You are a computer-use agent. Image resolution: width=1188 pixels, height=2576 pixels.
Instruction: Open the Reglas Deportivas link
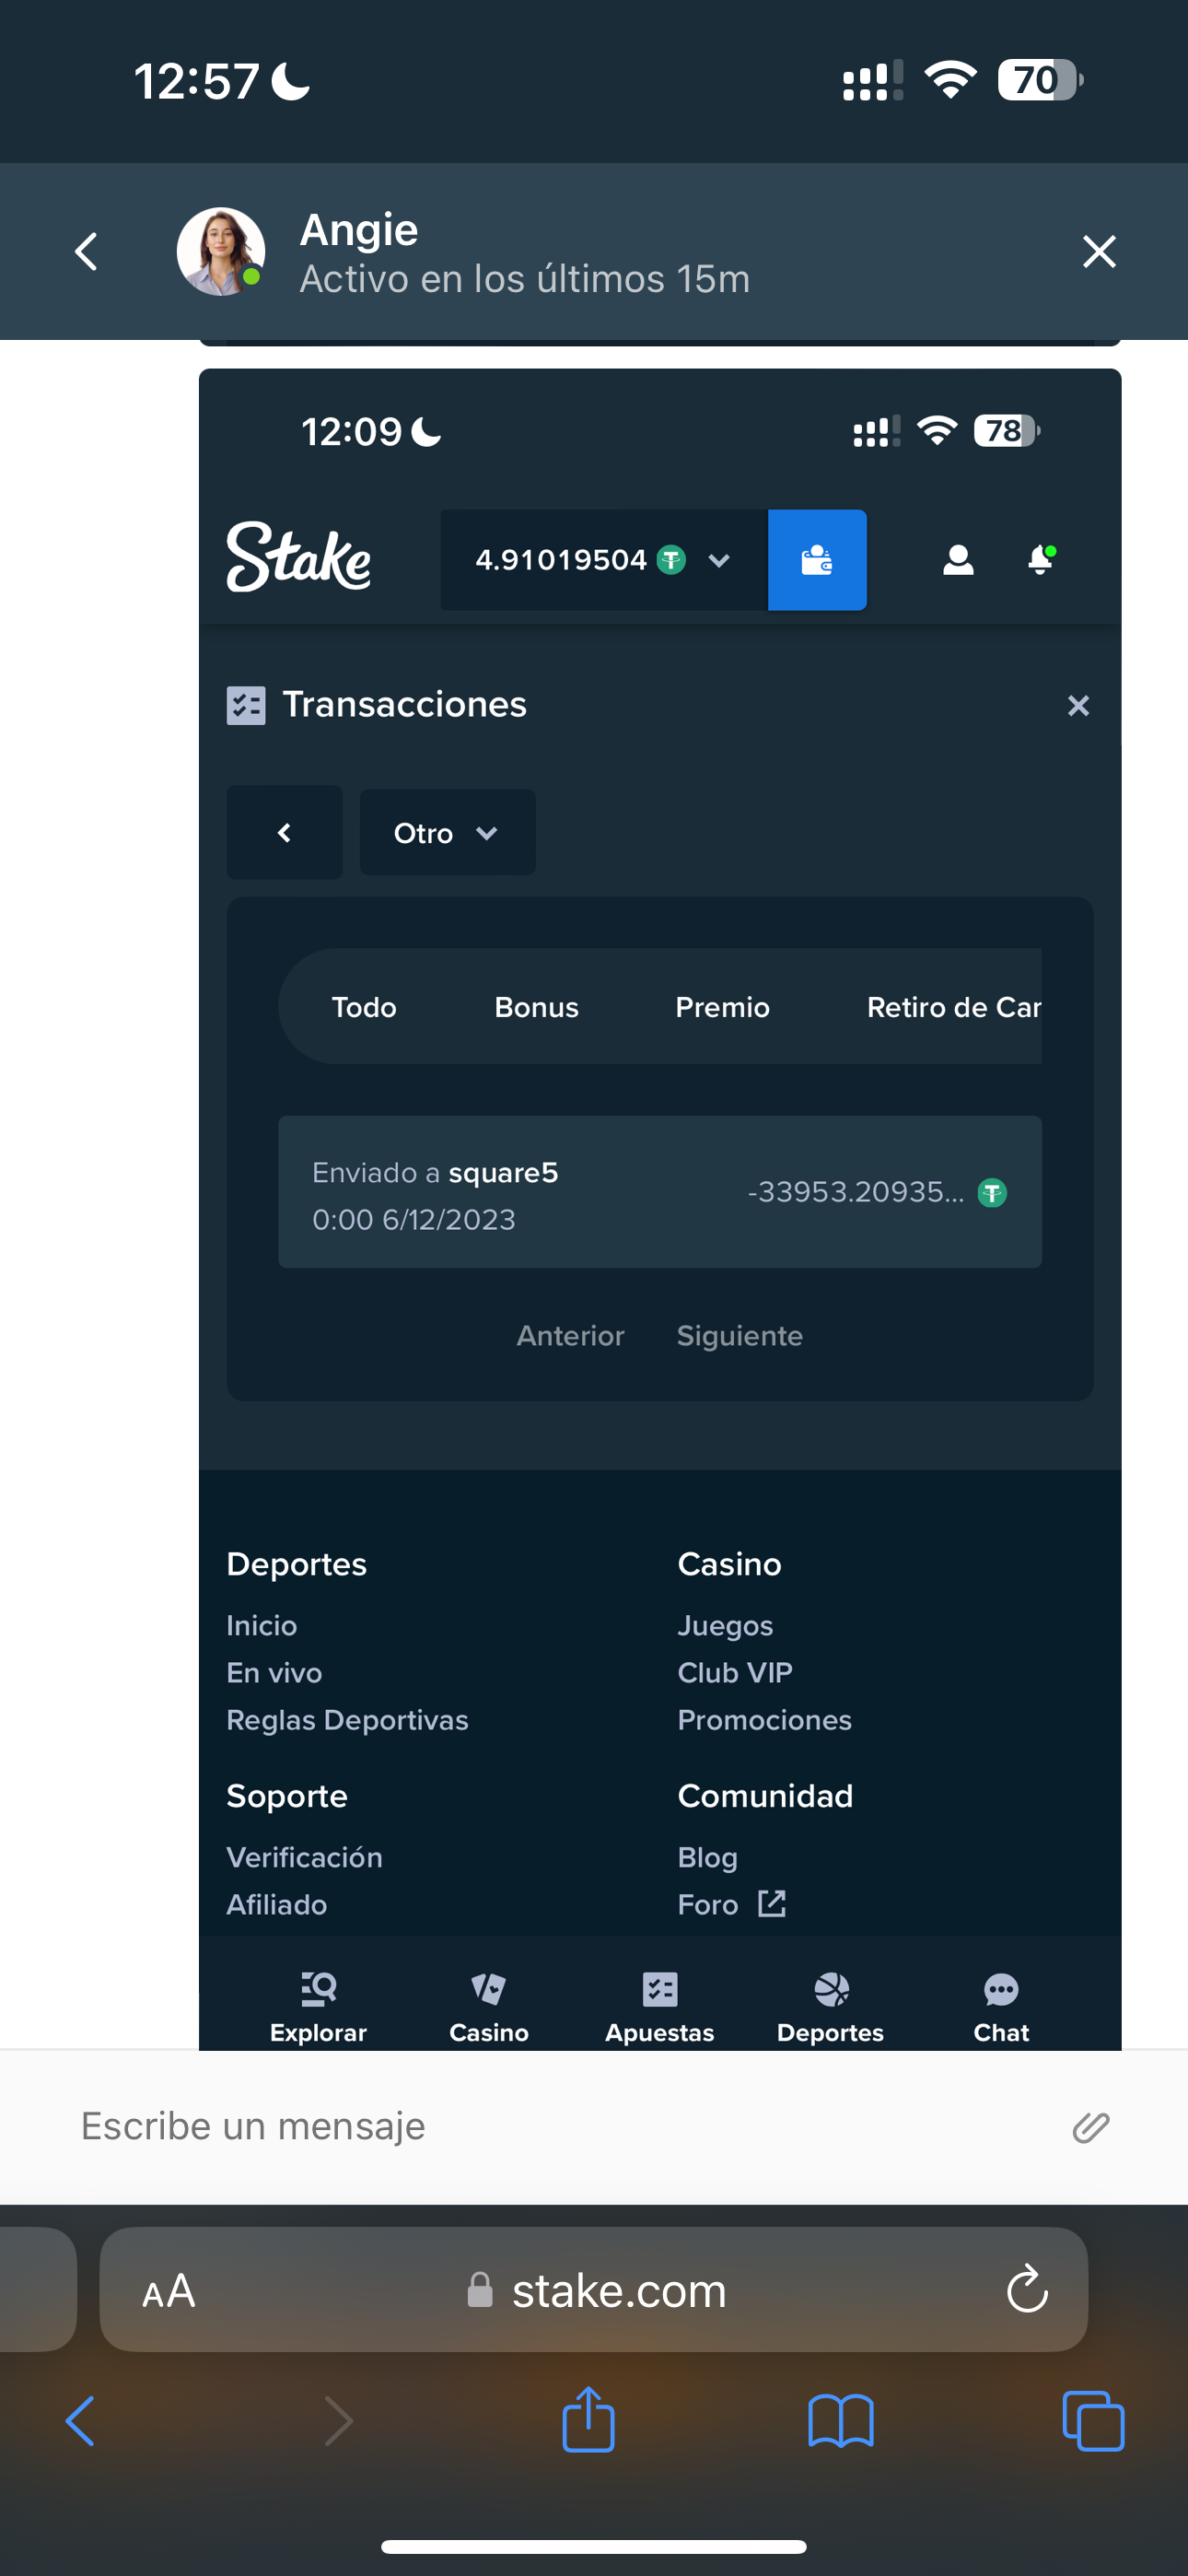(x=347, y=1720)
